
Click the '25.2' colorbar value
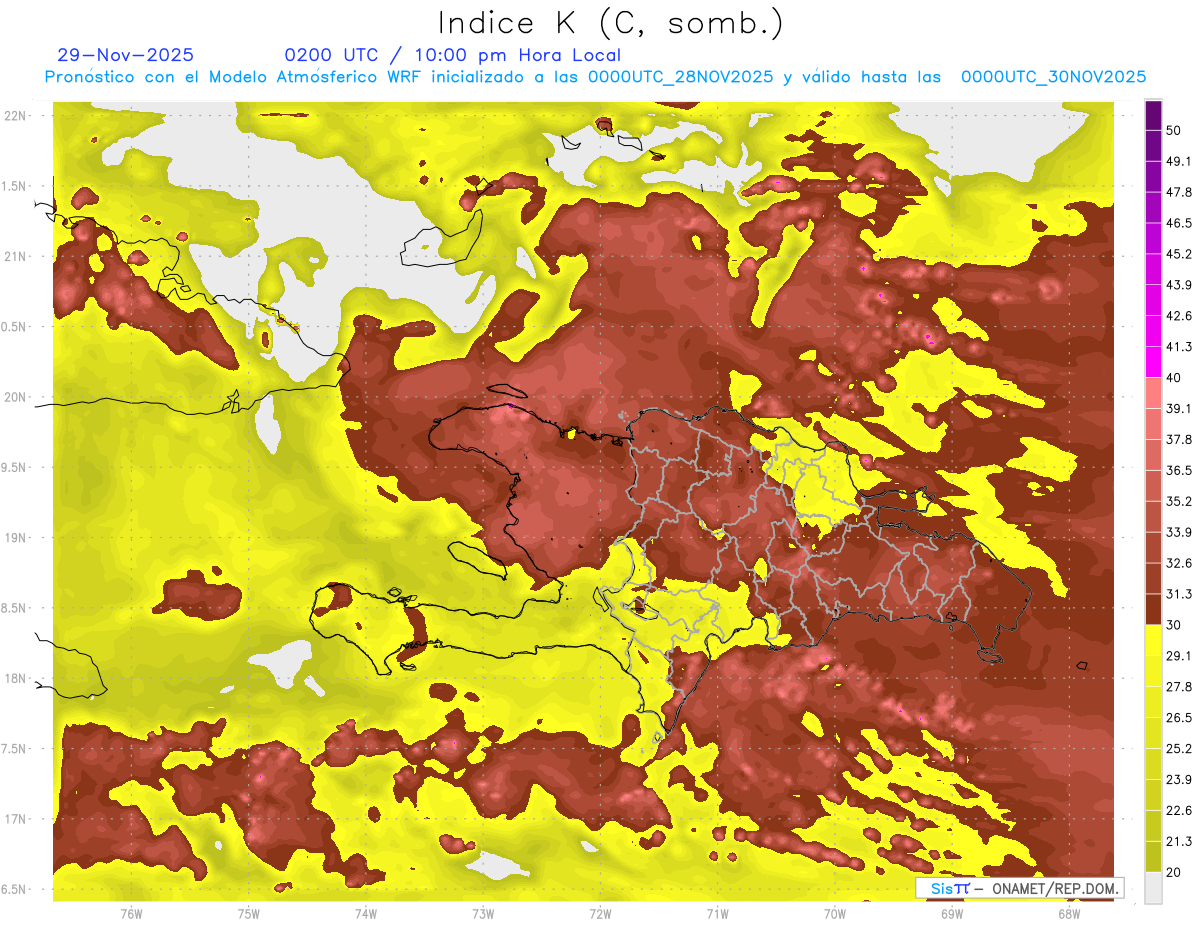click(x=1178, y=749)
